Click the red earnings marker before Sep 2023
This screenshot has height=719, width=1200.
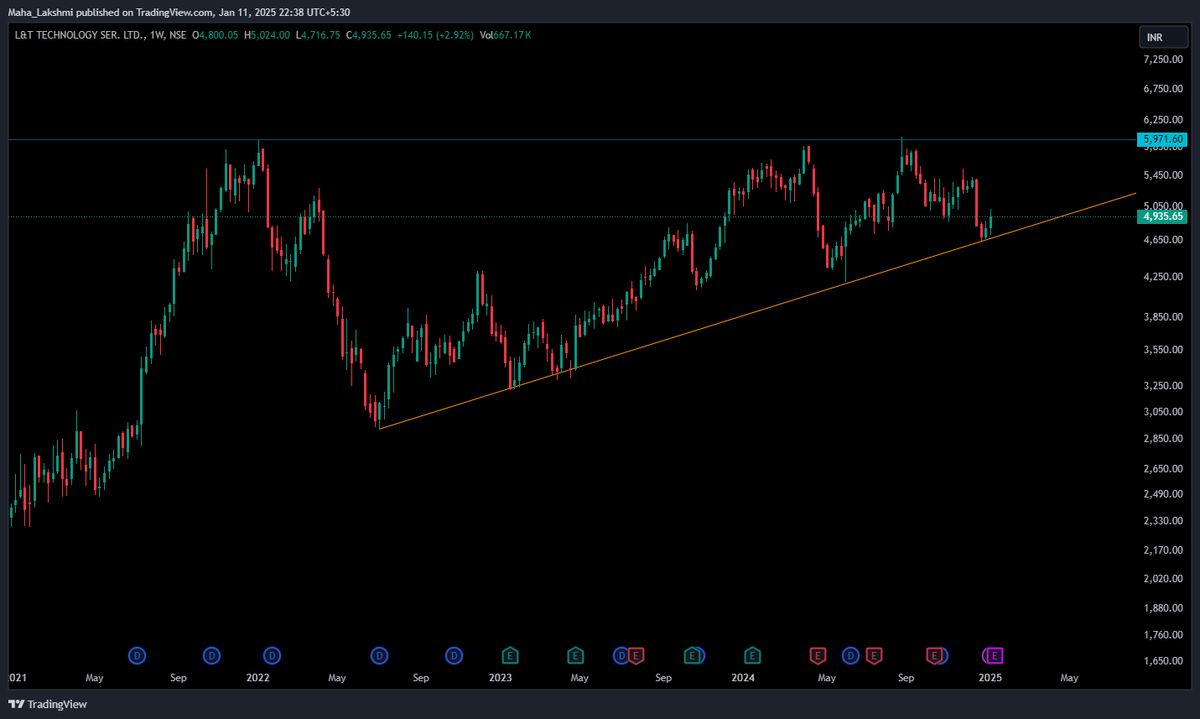636,655
